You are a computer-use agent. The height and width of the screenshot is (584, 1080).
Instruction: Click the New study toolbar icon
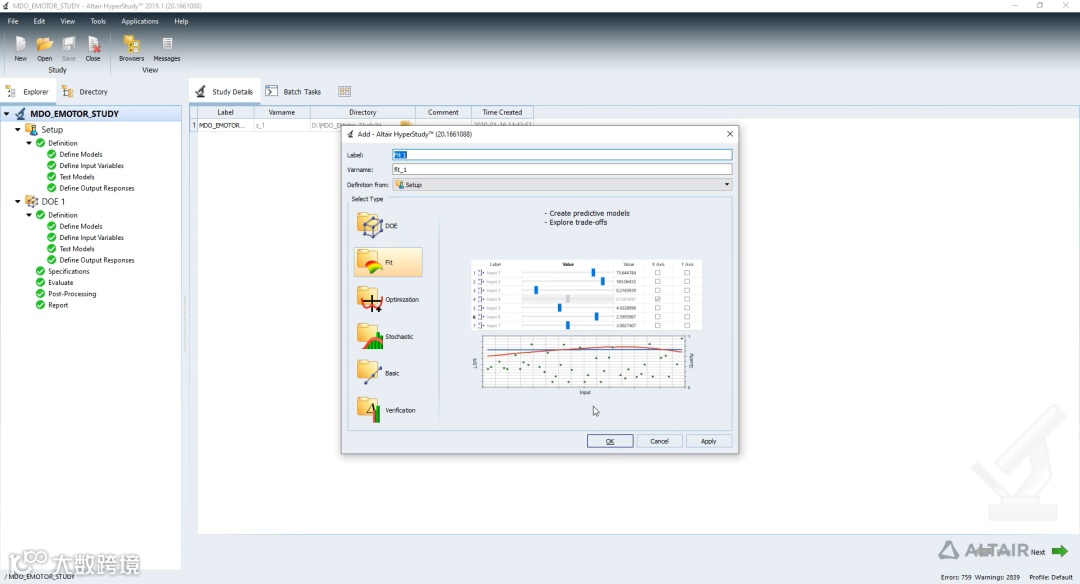[21, 45]
